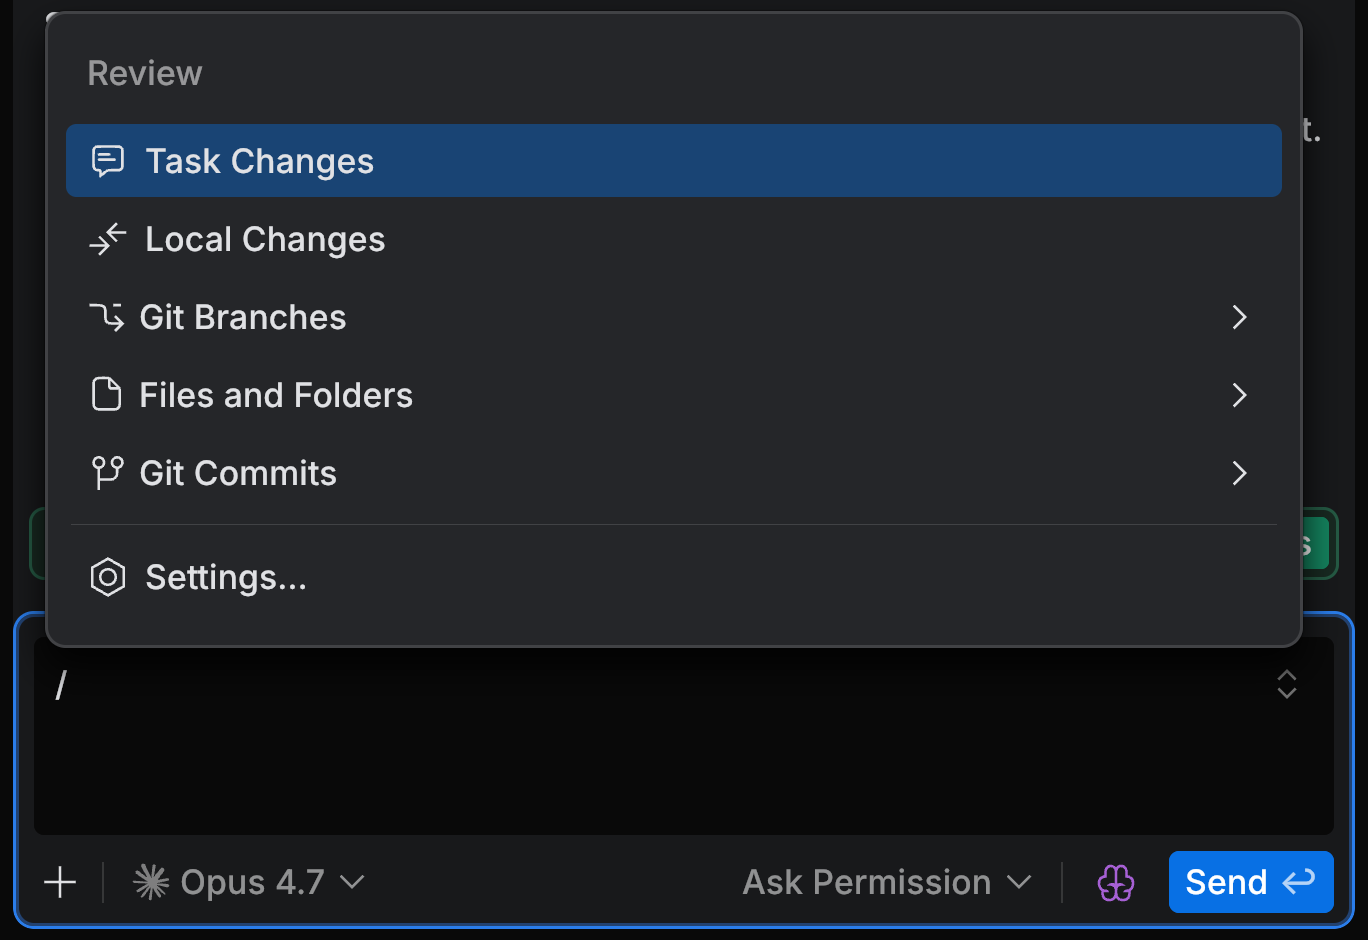The image size is (1368, 940).
Task: Click the blue Send button
Action: click(x=1251, y=882)
